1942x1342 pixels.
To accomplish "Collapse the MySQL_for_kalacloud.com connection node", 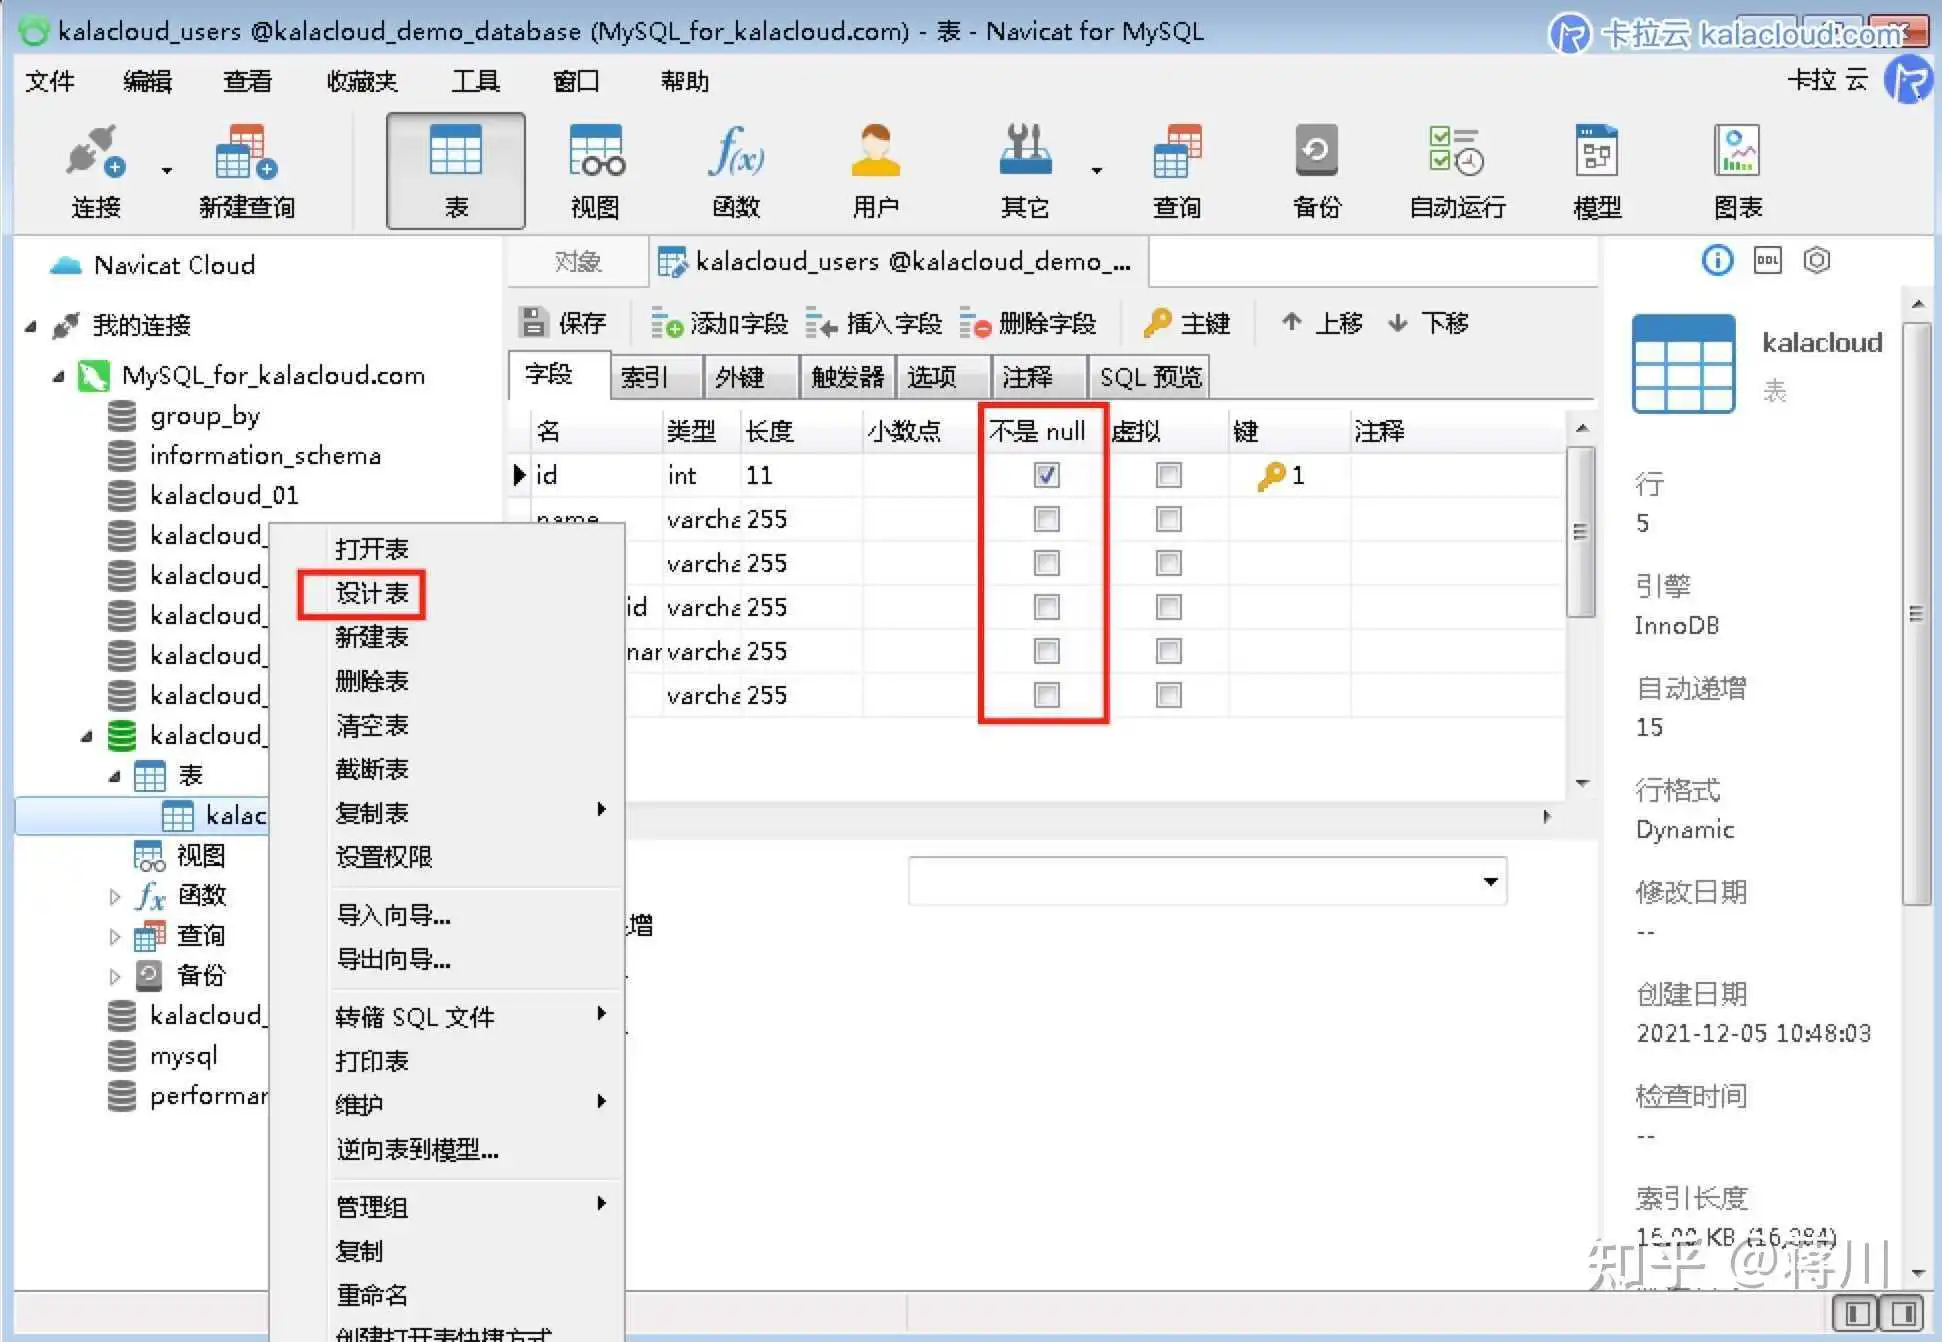I will (58, 376).
